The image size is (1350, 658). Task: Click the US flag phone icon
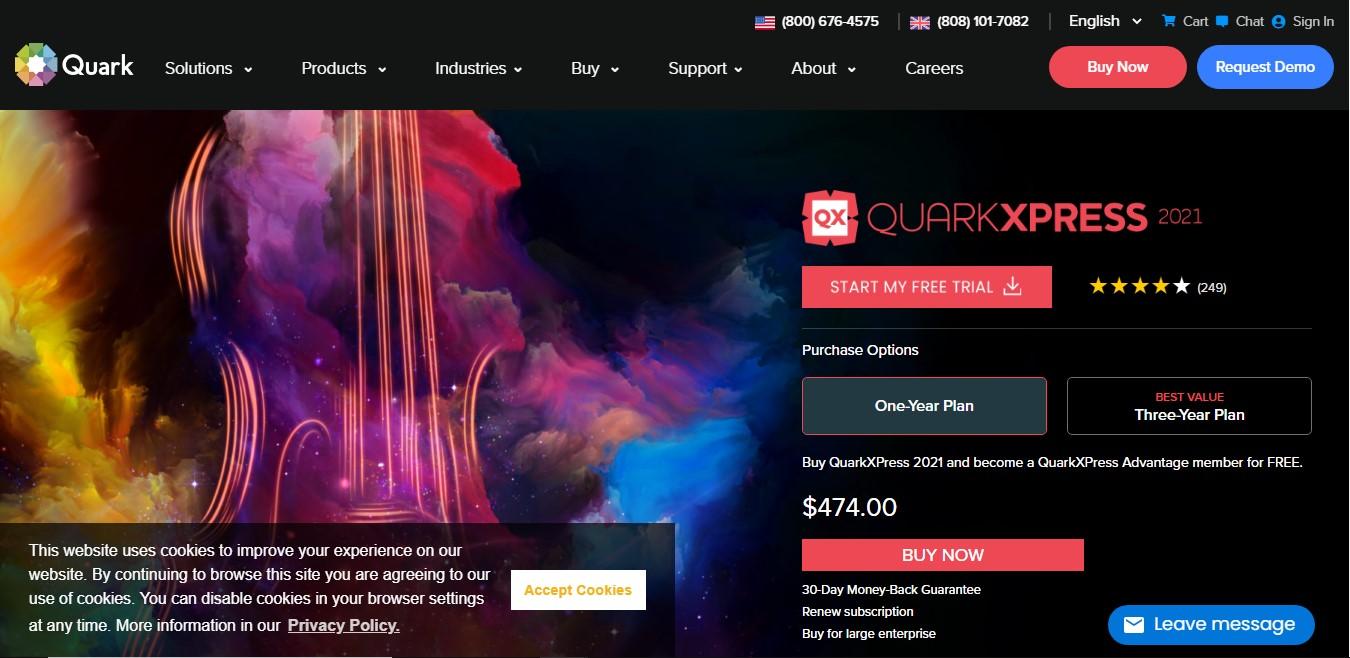pyautogui.click(x=765, y=22)
